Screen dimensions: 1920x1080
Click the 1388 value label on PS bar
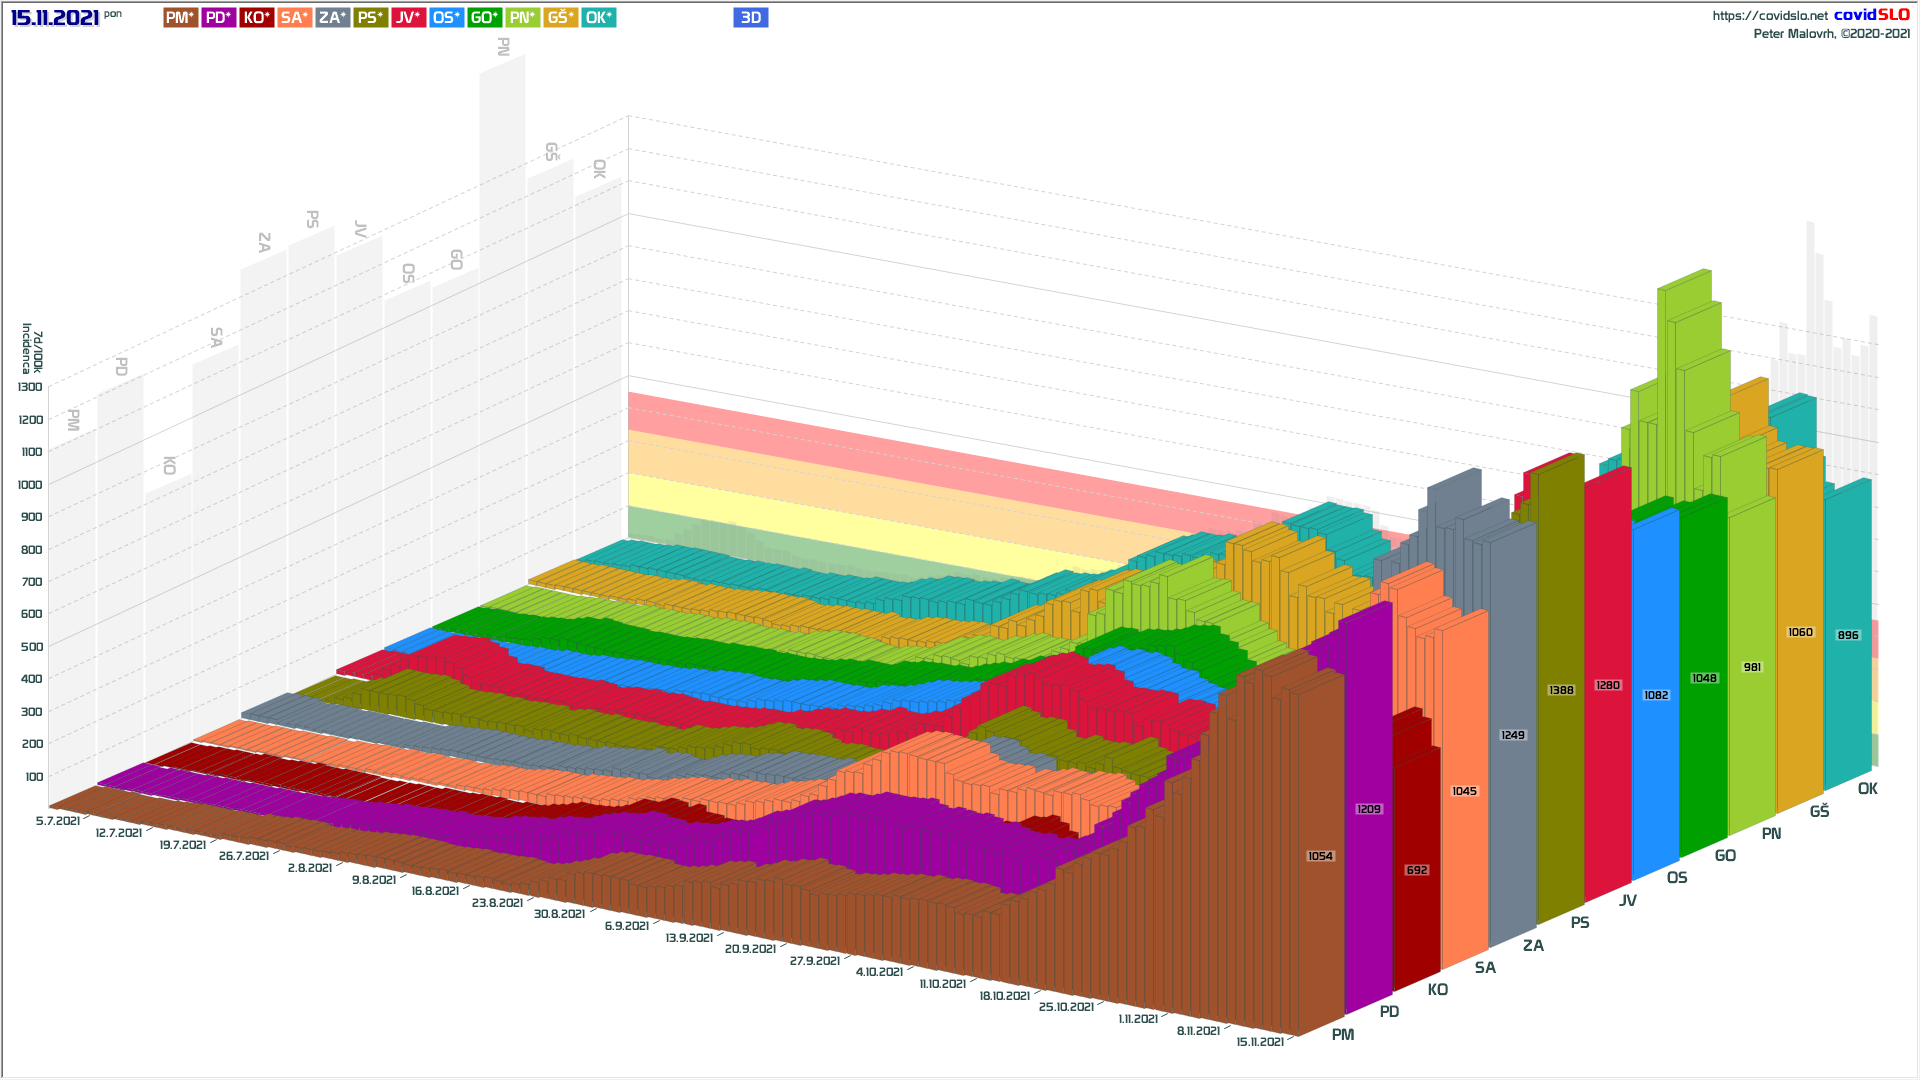1561,690
